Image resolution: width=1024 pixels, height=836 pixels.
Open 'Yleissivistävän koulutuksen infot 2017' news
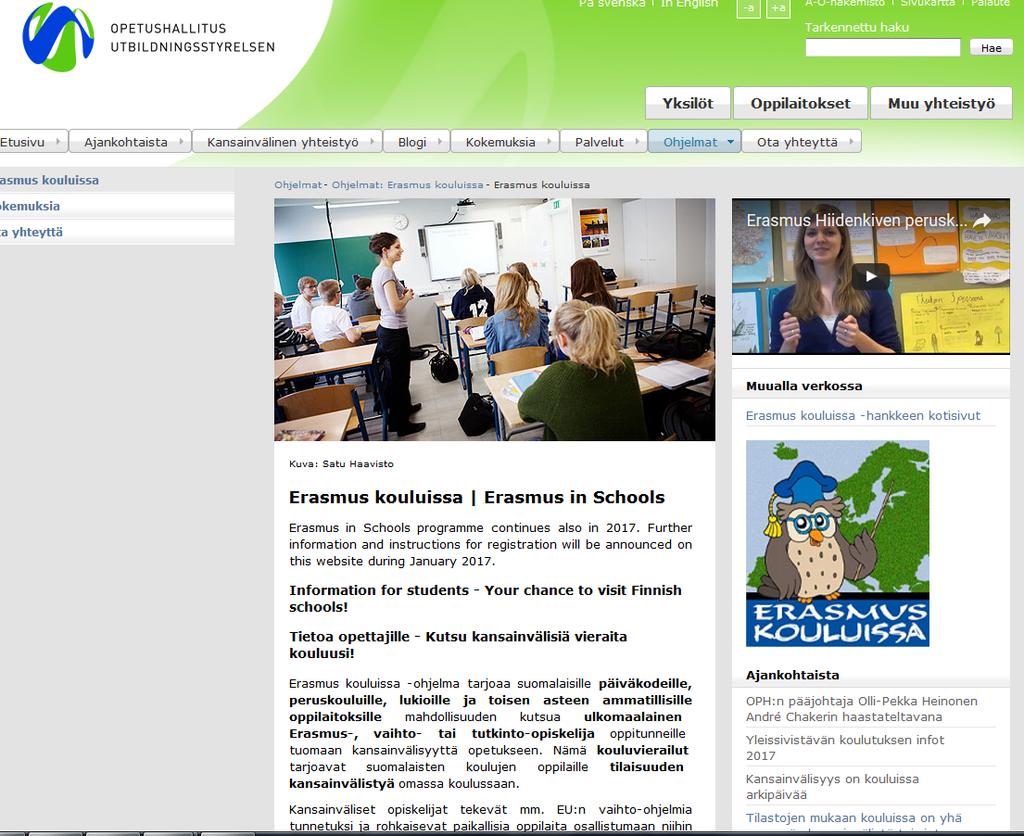pyautogui.click(x=844, y=748)
